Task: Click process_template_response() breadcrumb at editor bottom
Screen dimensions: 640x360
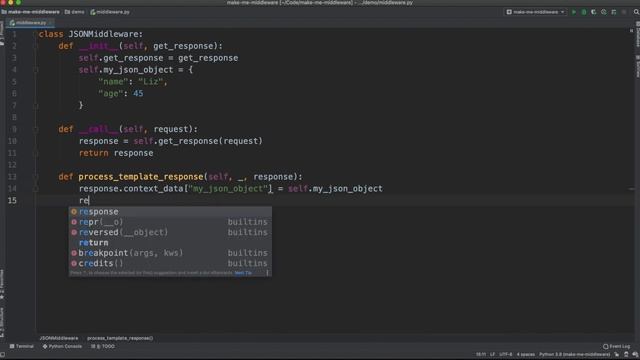Action: pos(120,338)
